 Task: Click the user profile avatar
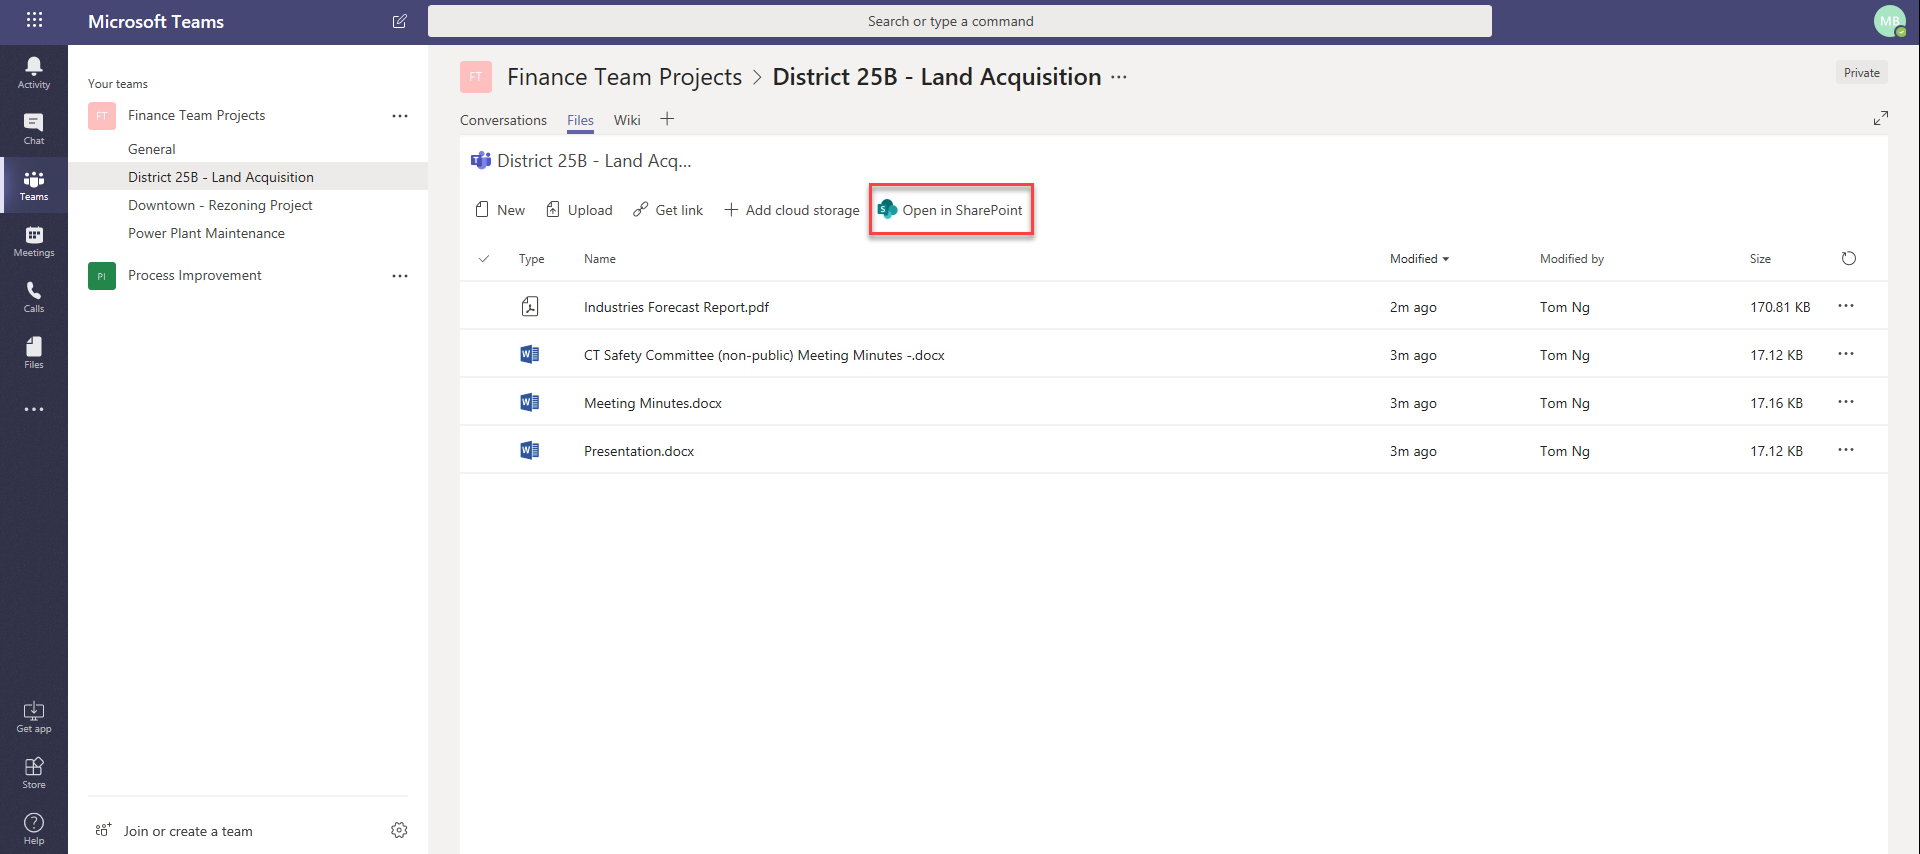1889,21
